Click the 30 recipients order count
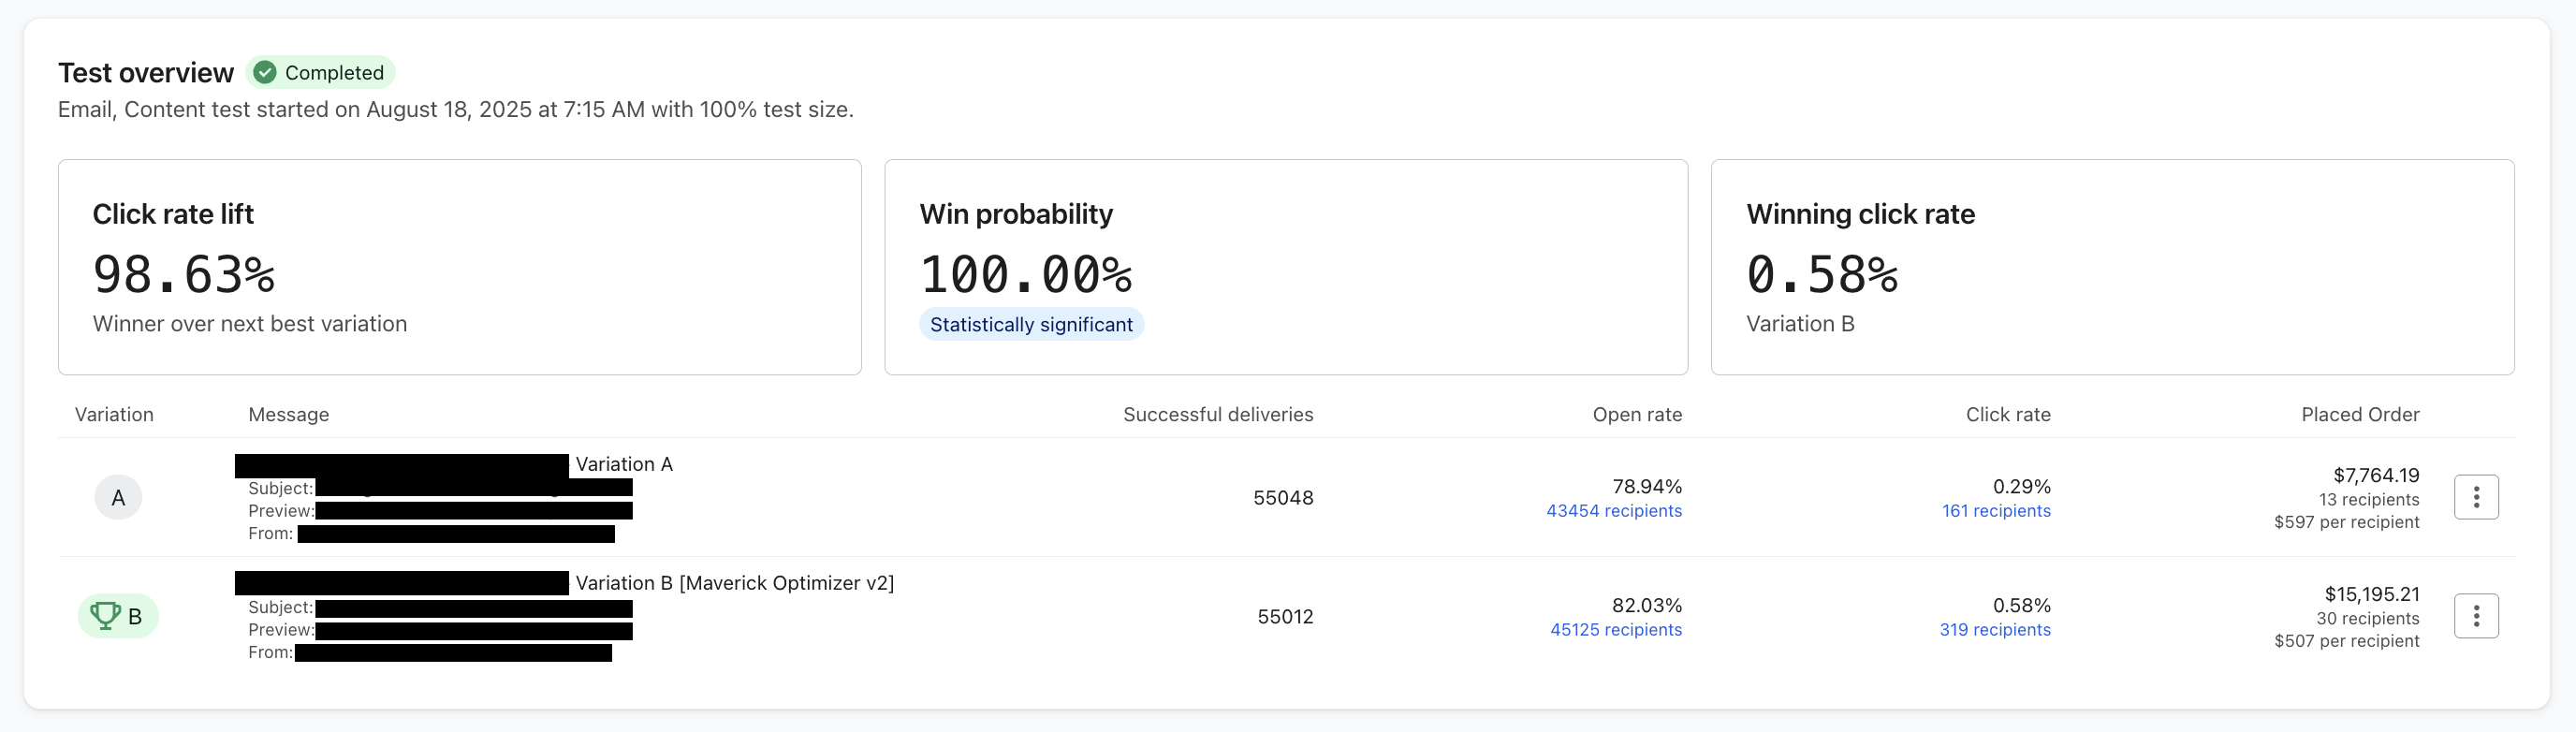Image resolution: width=2576 pixels, height=732 pixels. pos(2368,619)
